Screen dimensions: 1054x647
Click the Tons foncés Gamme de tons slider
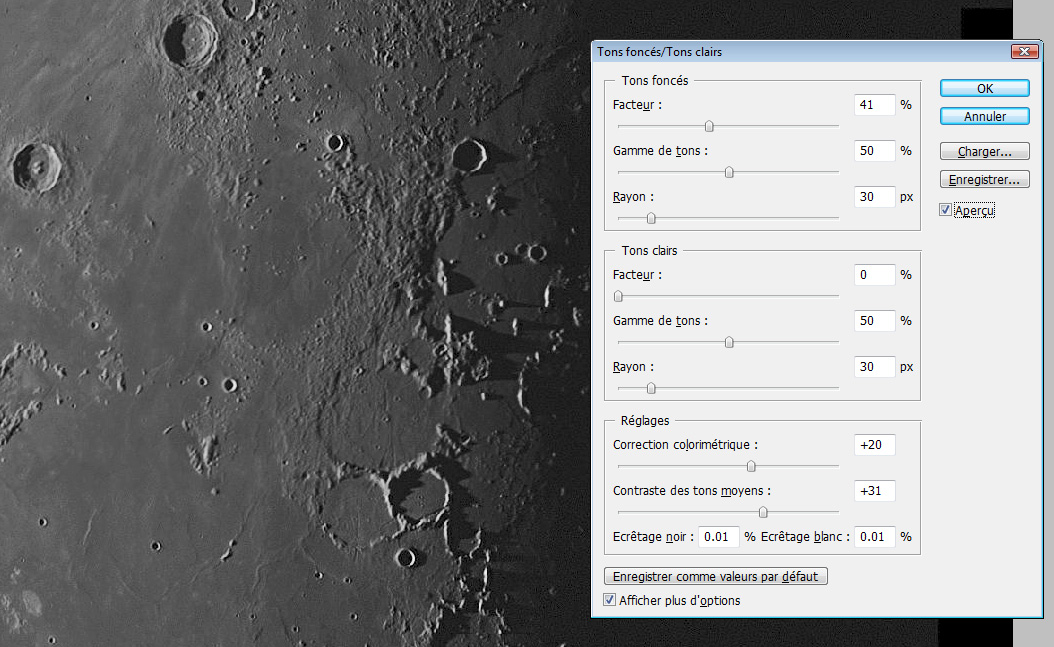729,172
